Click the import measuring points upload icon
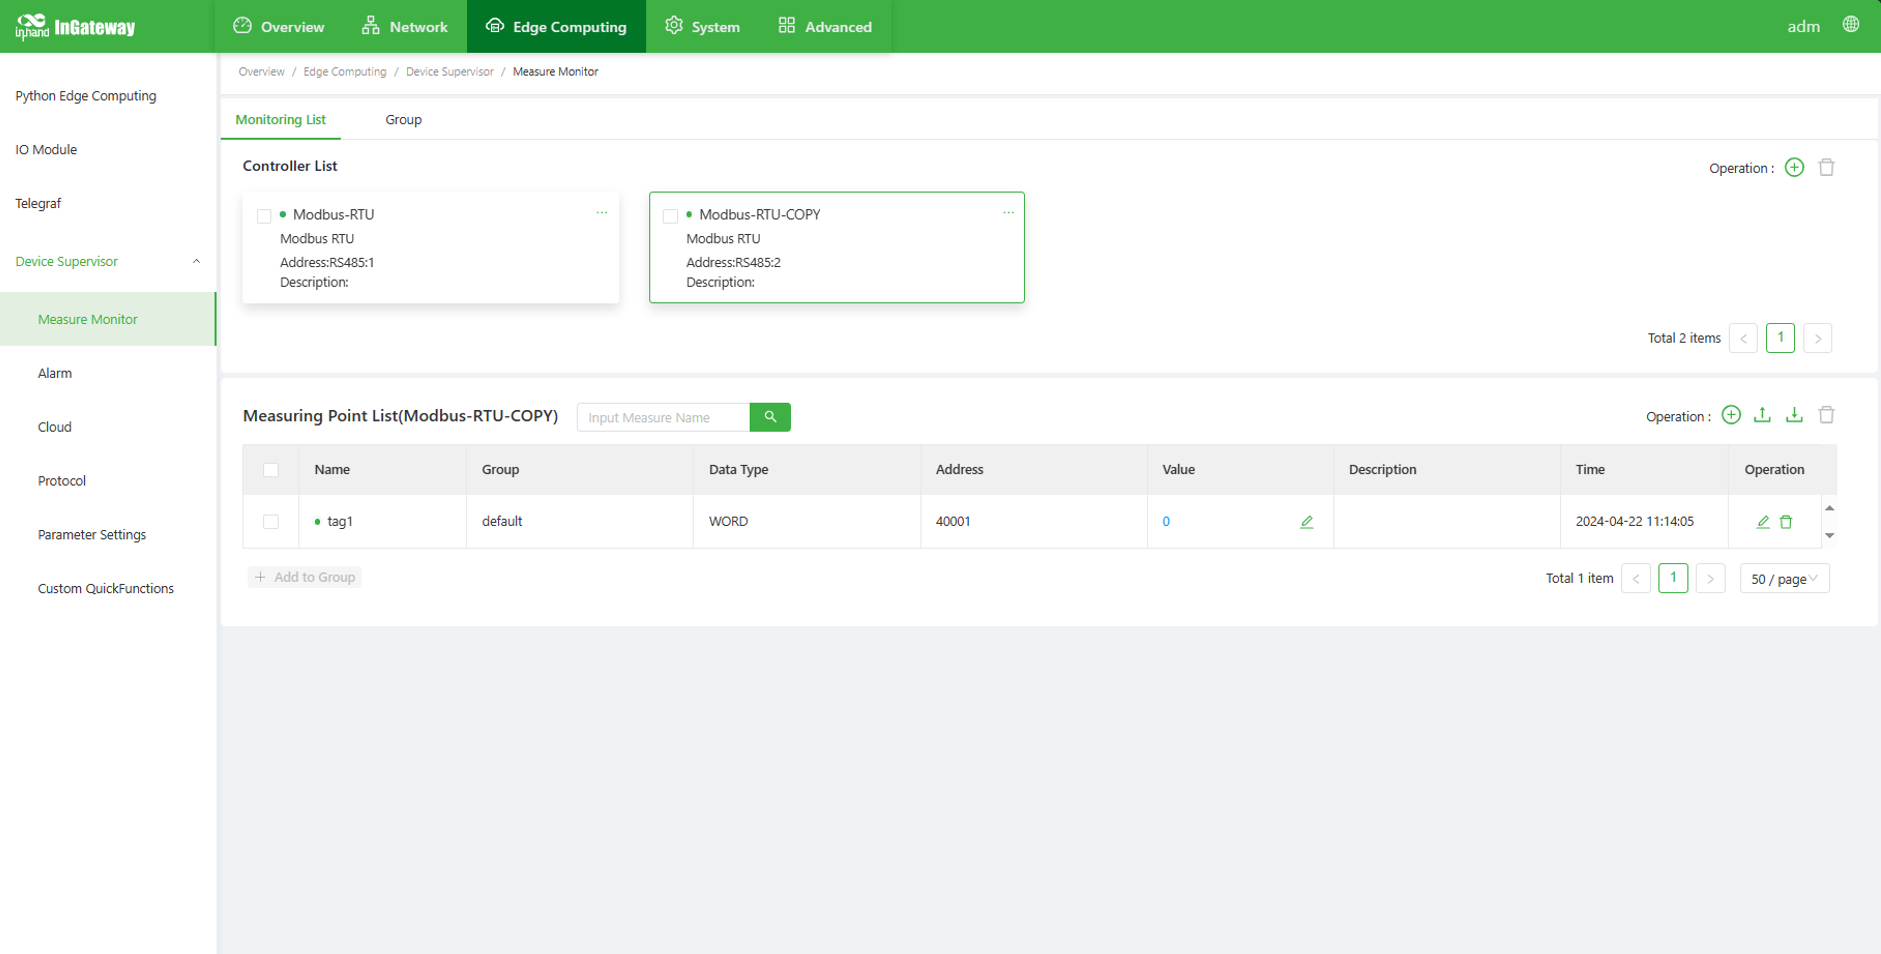Image resolution: width=1881 pixels, height=954 pixels. pyautogui.click(x=1762, y=416)
